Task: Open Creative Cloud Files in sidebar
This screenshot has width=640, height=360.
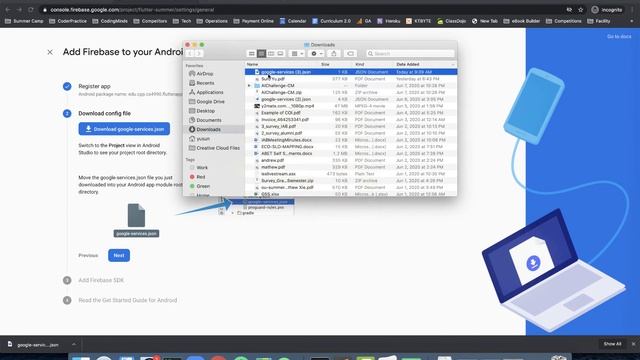Action: 218,148
